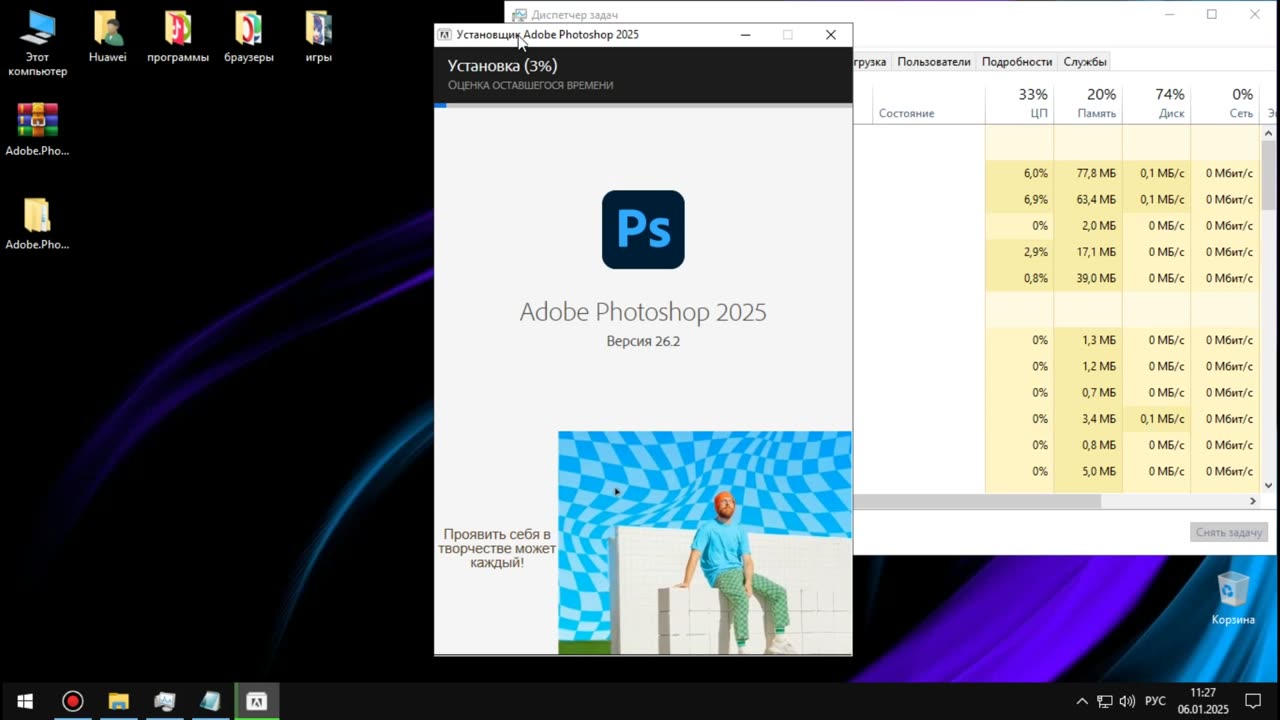Image resolution: width=1280 pixels, height=720 pixels.
Task: Click Task Manager horizontal scrollbar
Action: pyautogui.click(x=977, y=501)
